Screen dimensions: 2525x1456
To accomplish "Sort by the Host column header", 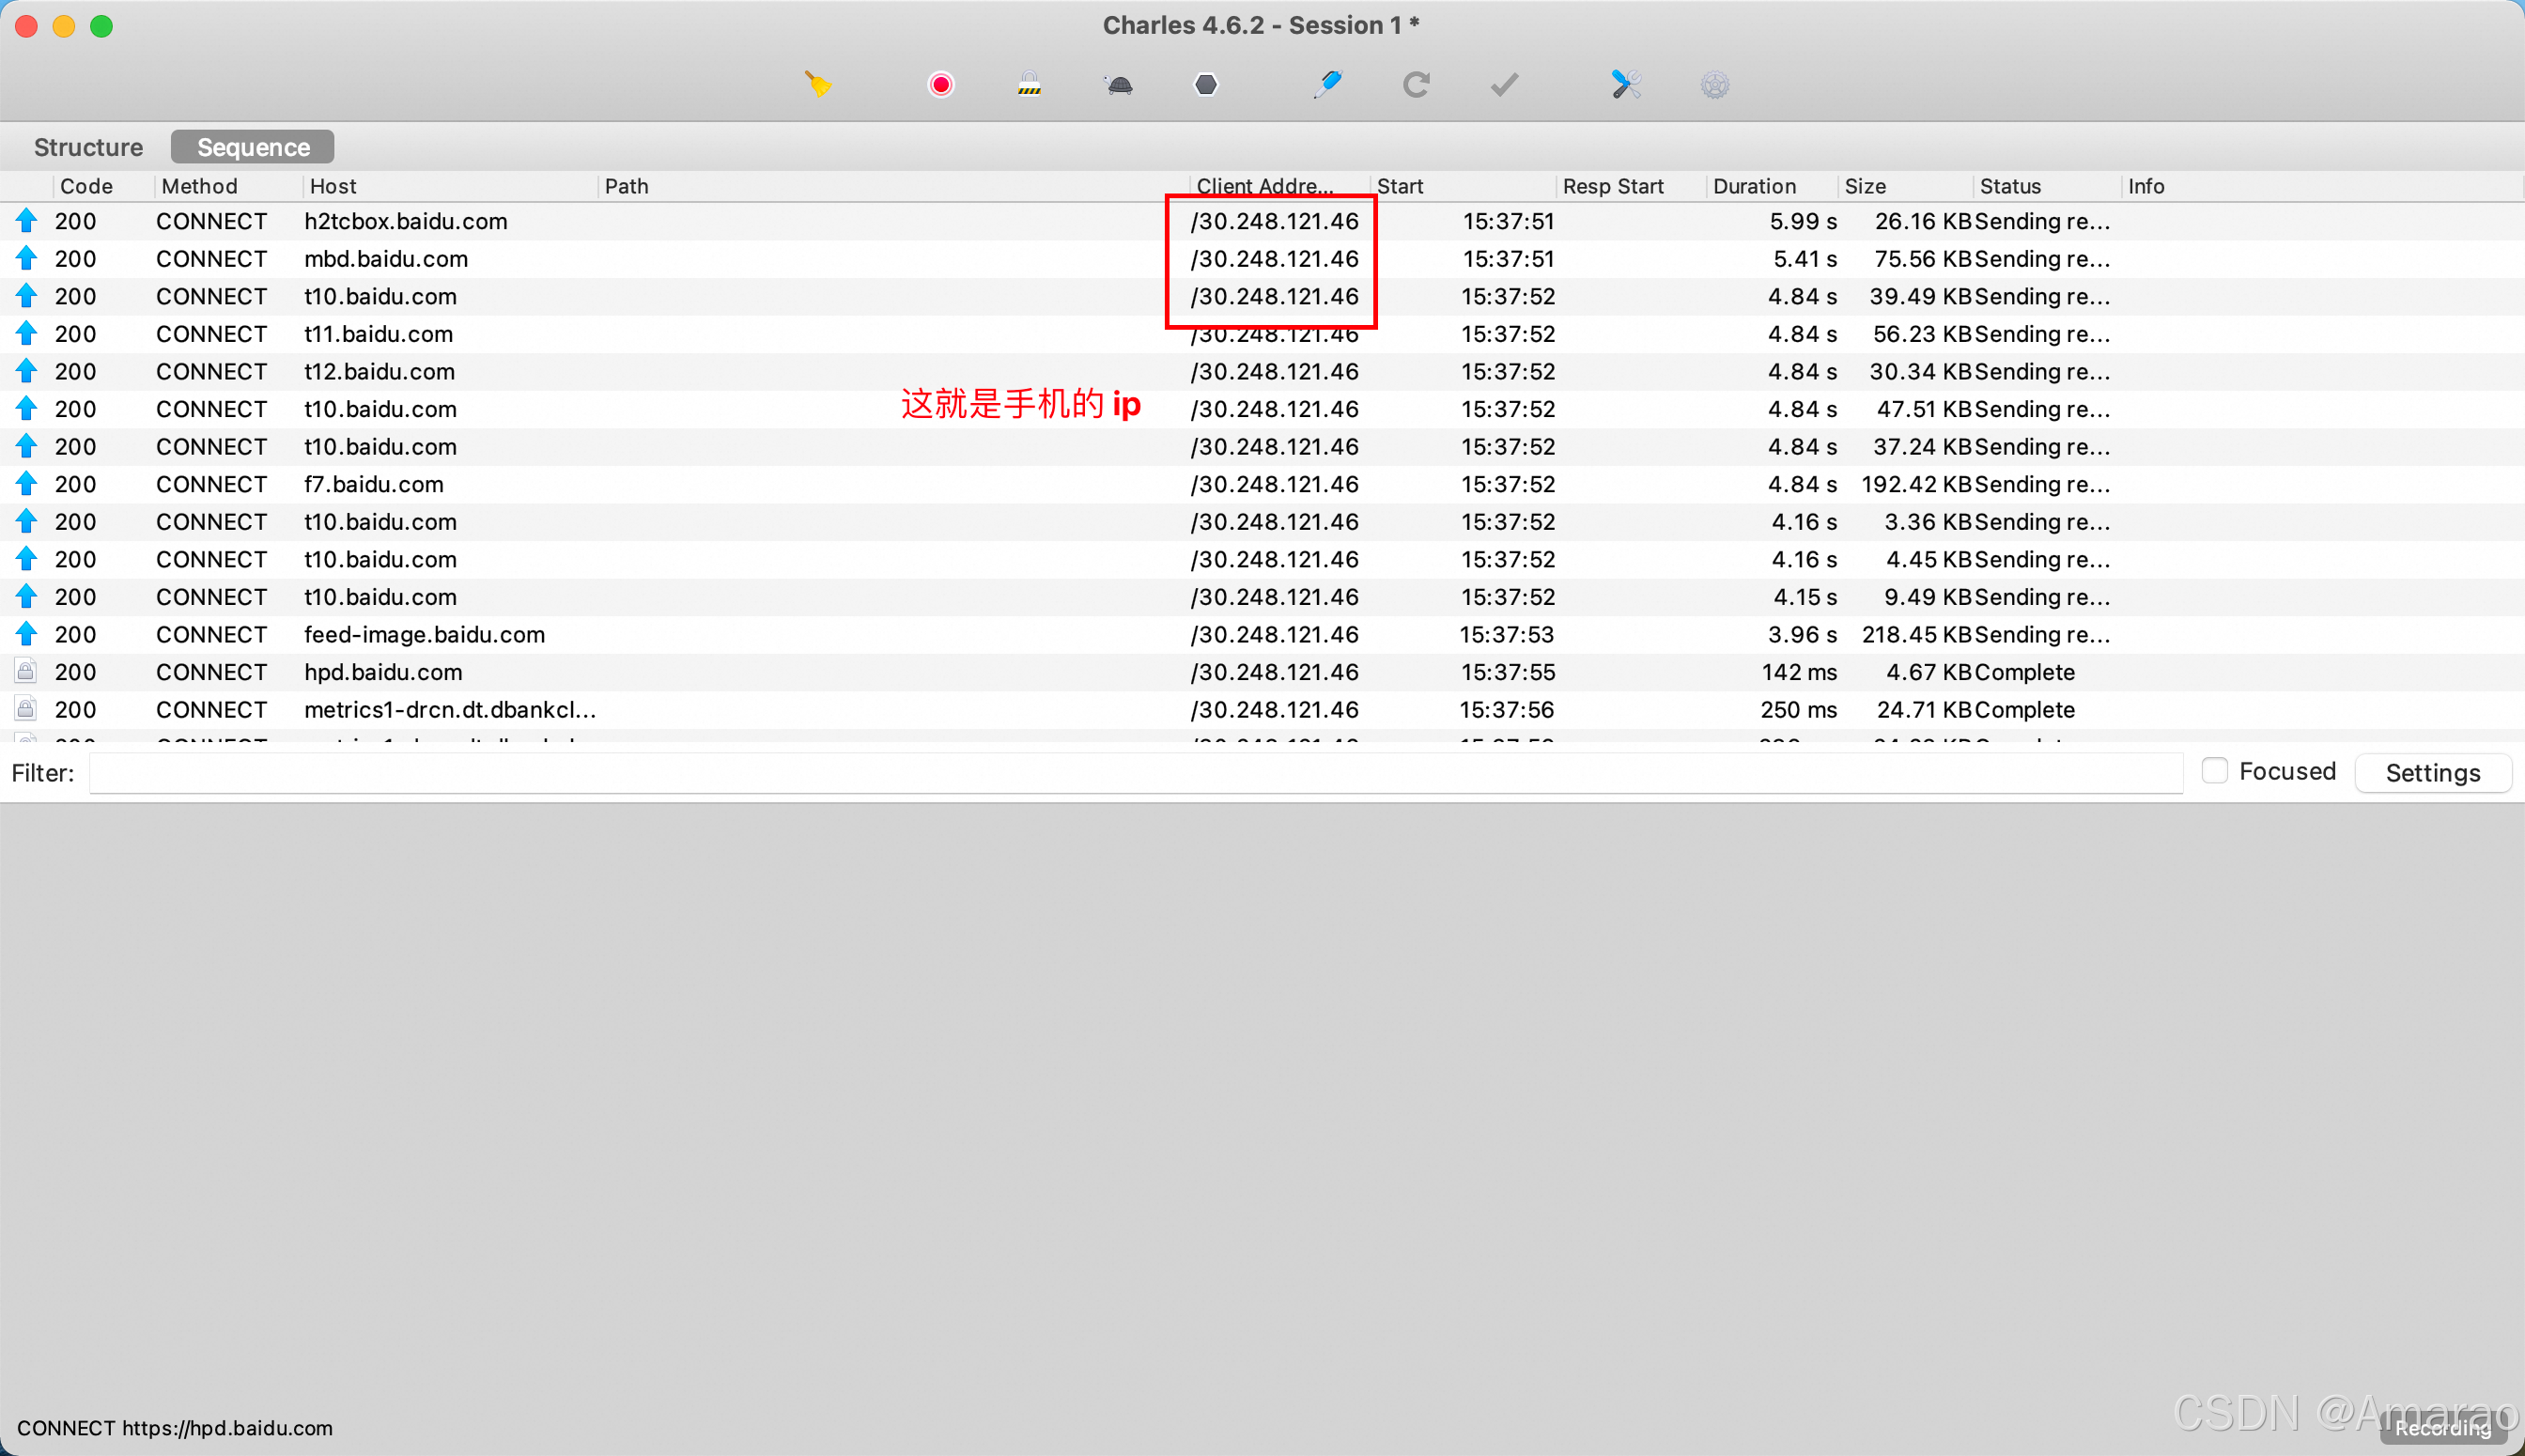I will pyautogui.click(x=333, y=186).
